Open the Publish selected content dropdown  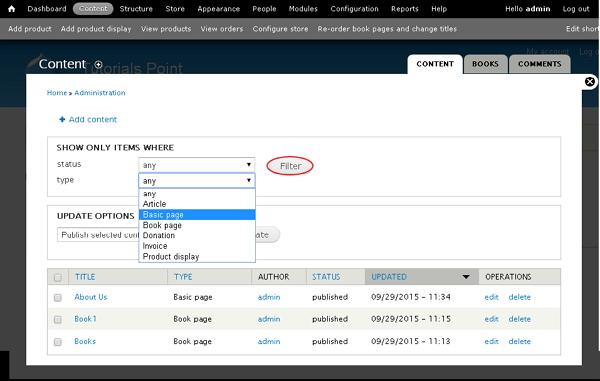(x=98, y=235)
